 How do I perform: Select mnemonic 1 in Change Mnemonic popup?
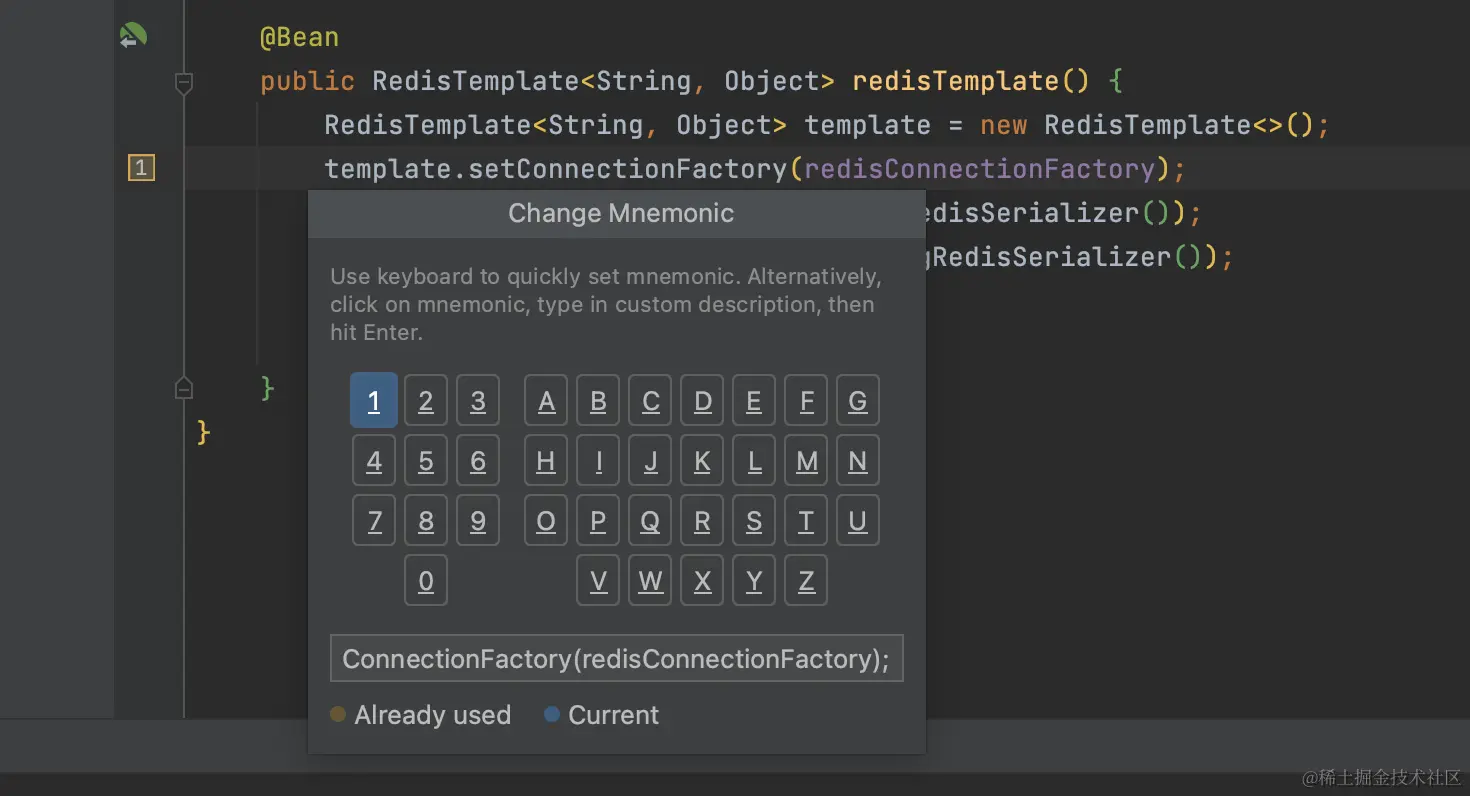pyautogui.click(x=374, y=400)
